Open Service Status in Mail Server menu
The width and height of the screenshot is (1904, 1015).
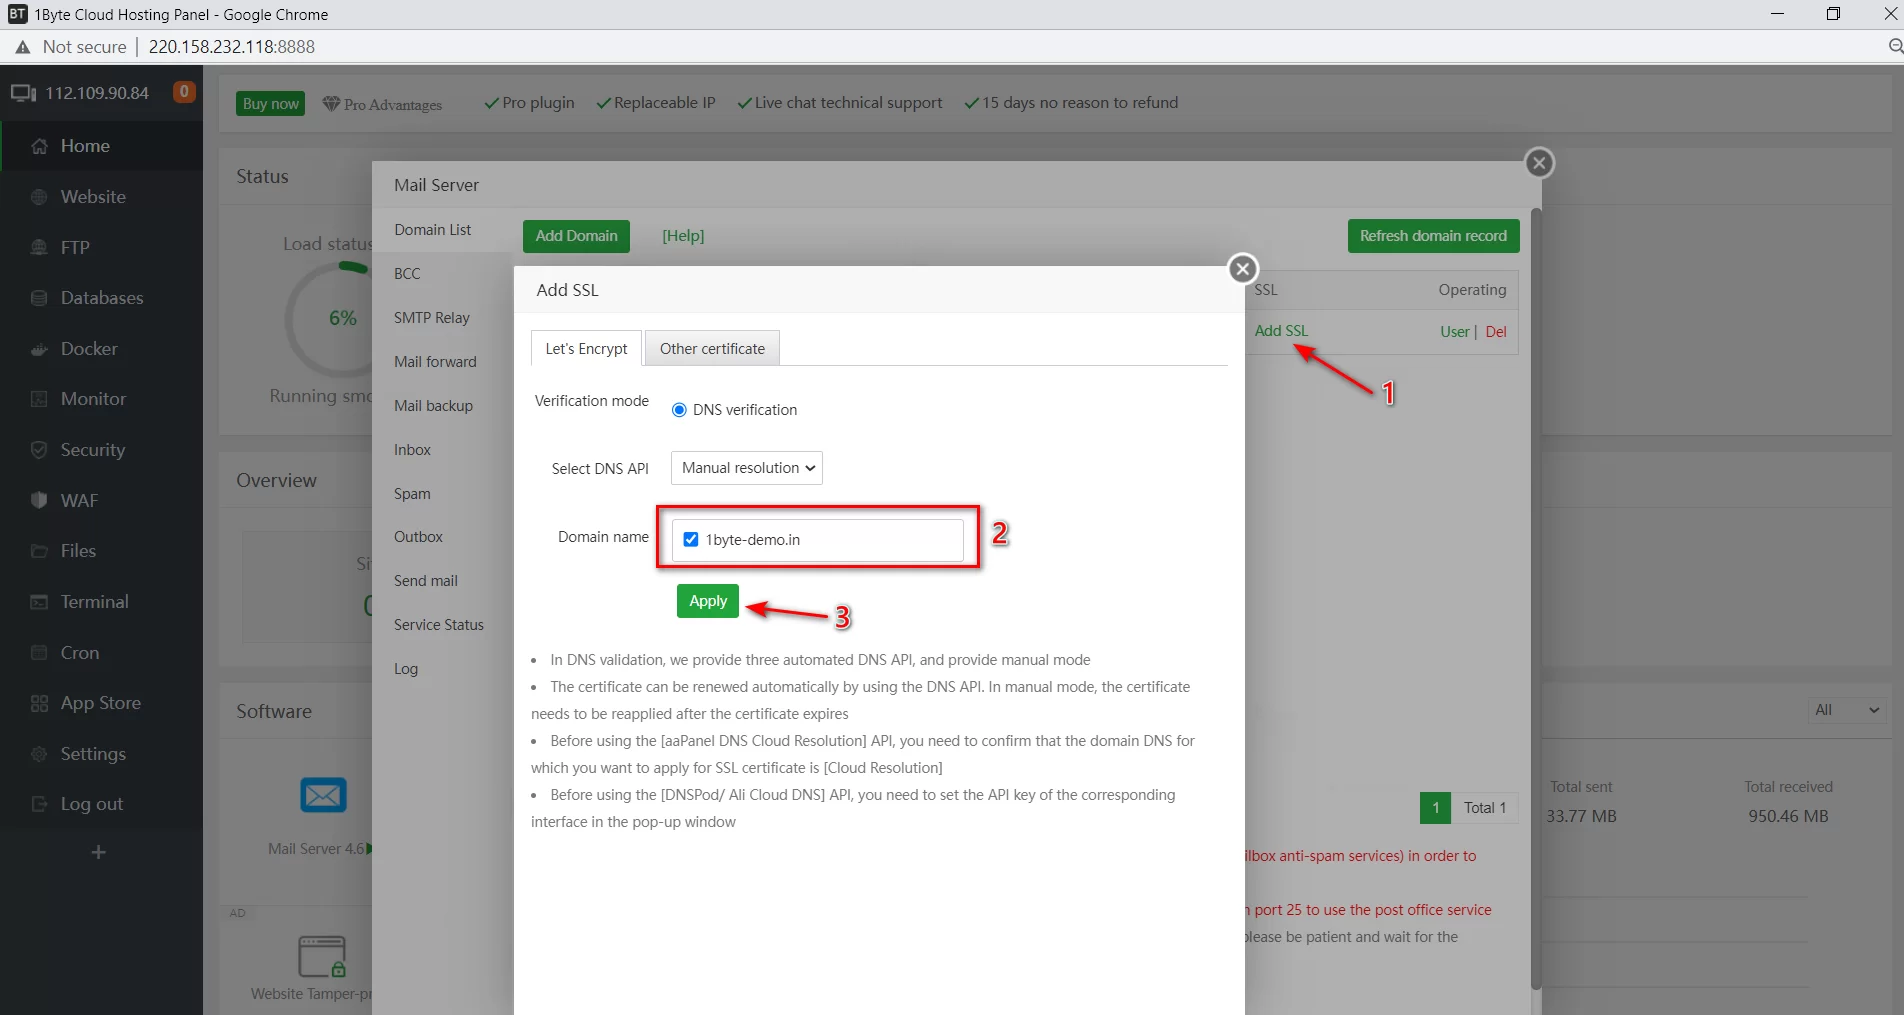(x=438, y=625)
